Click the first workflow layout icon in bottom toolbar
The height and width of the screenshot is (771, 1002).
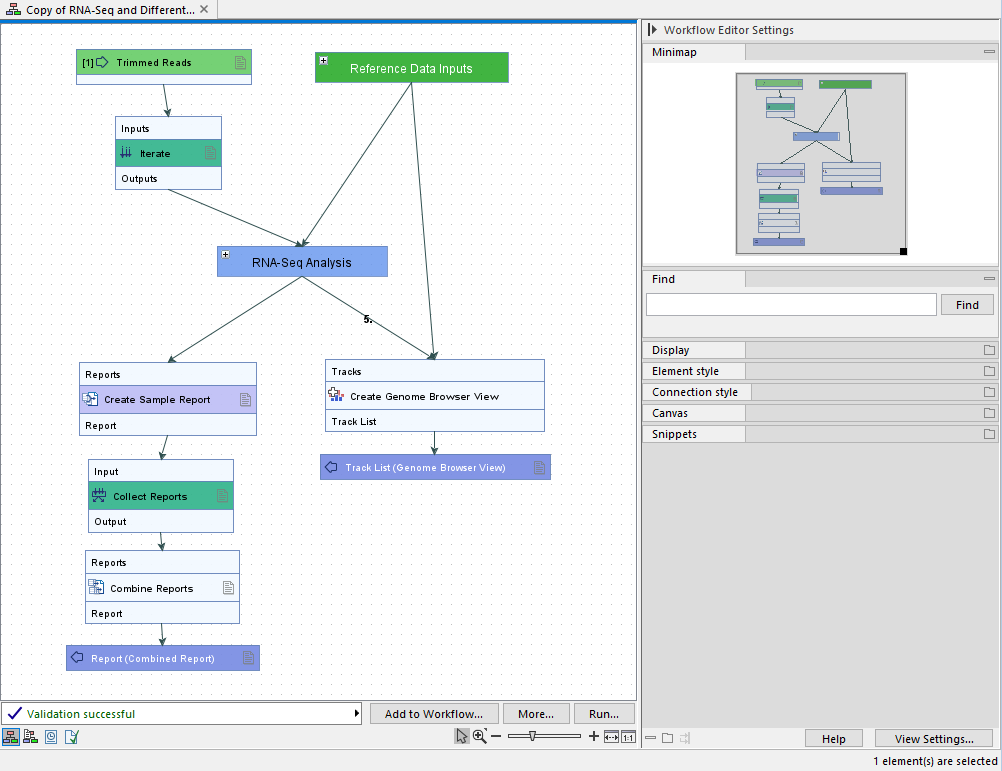coord(11,737)
